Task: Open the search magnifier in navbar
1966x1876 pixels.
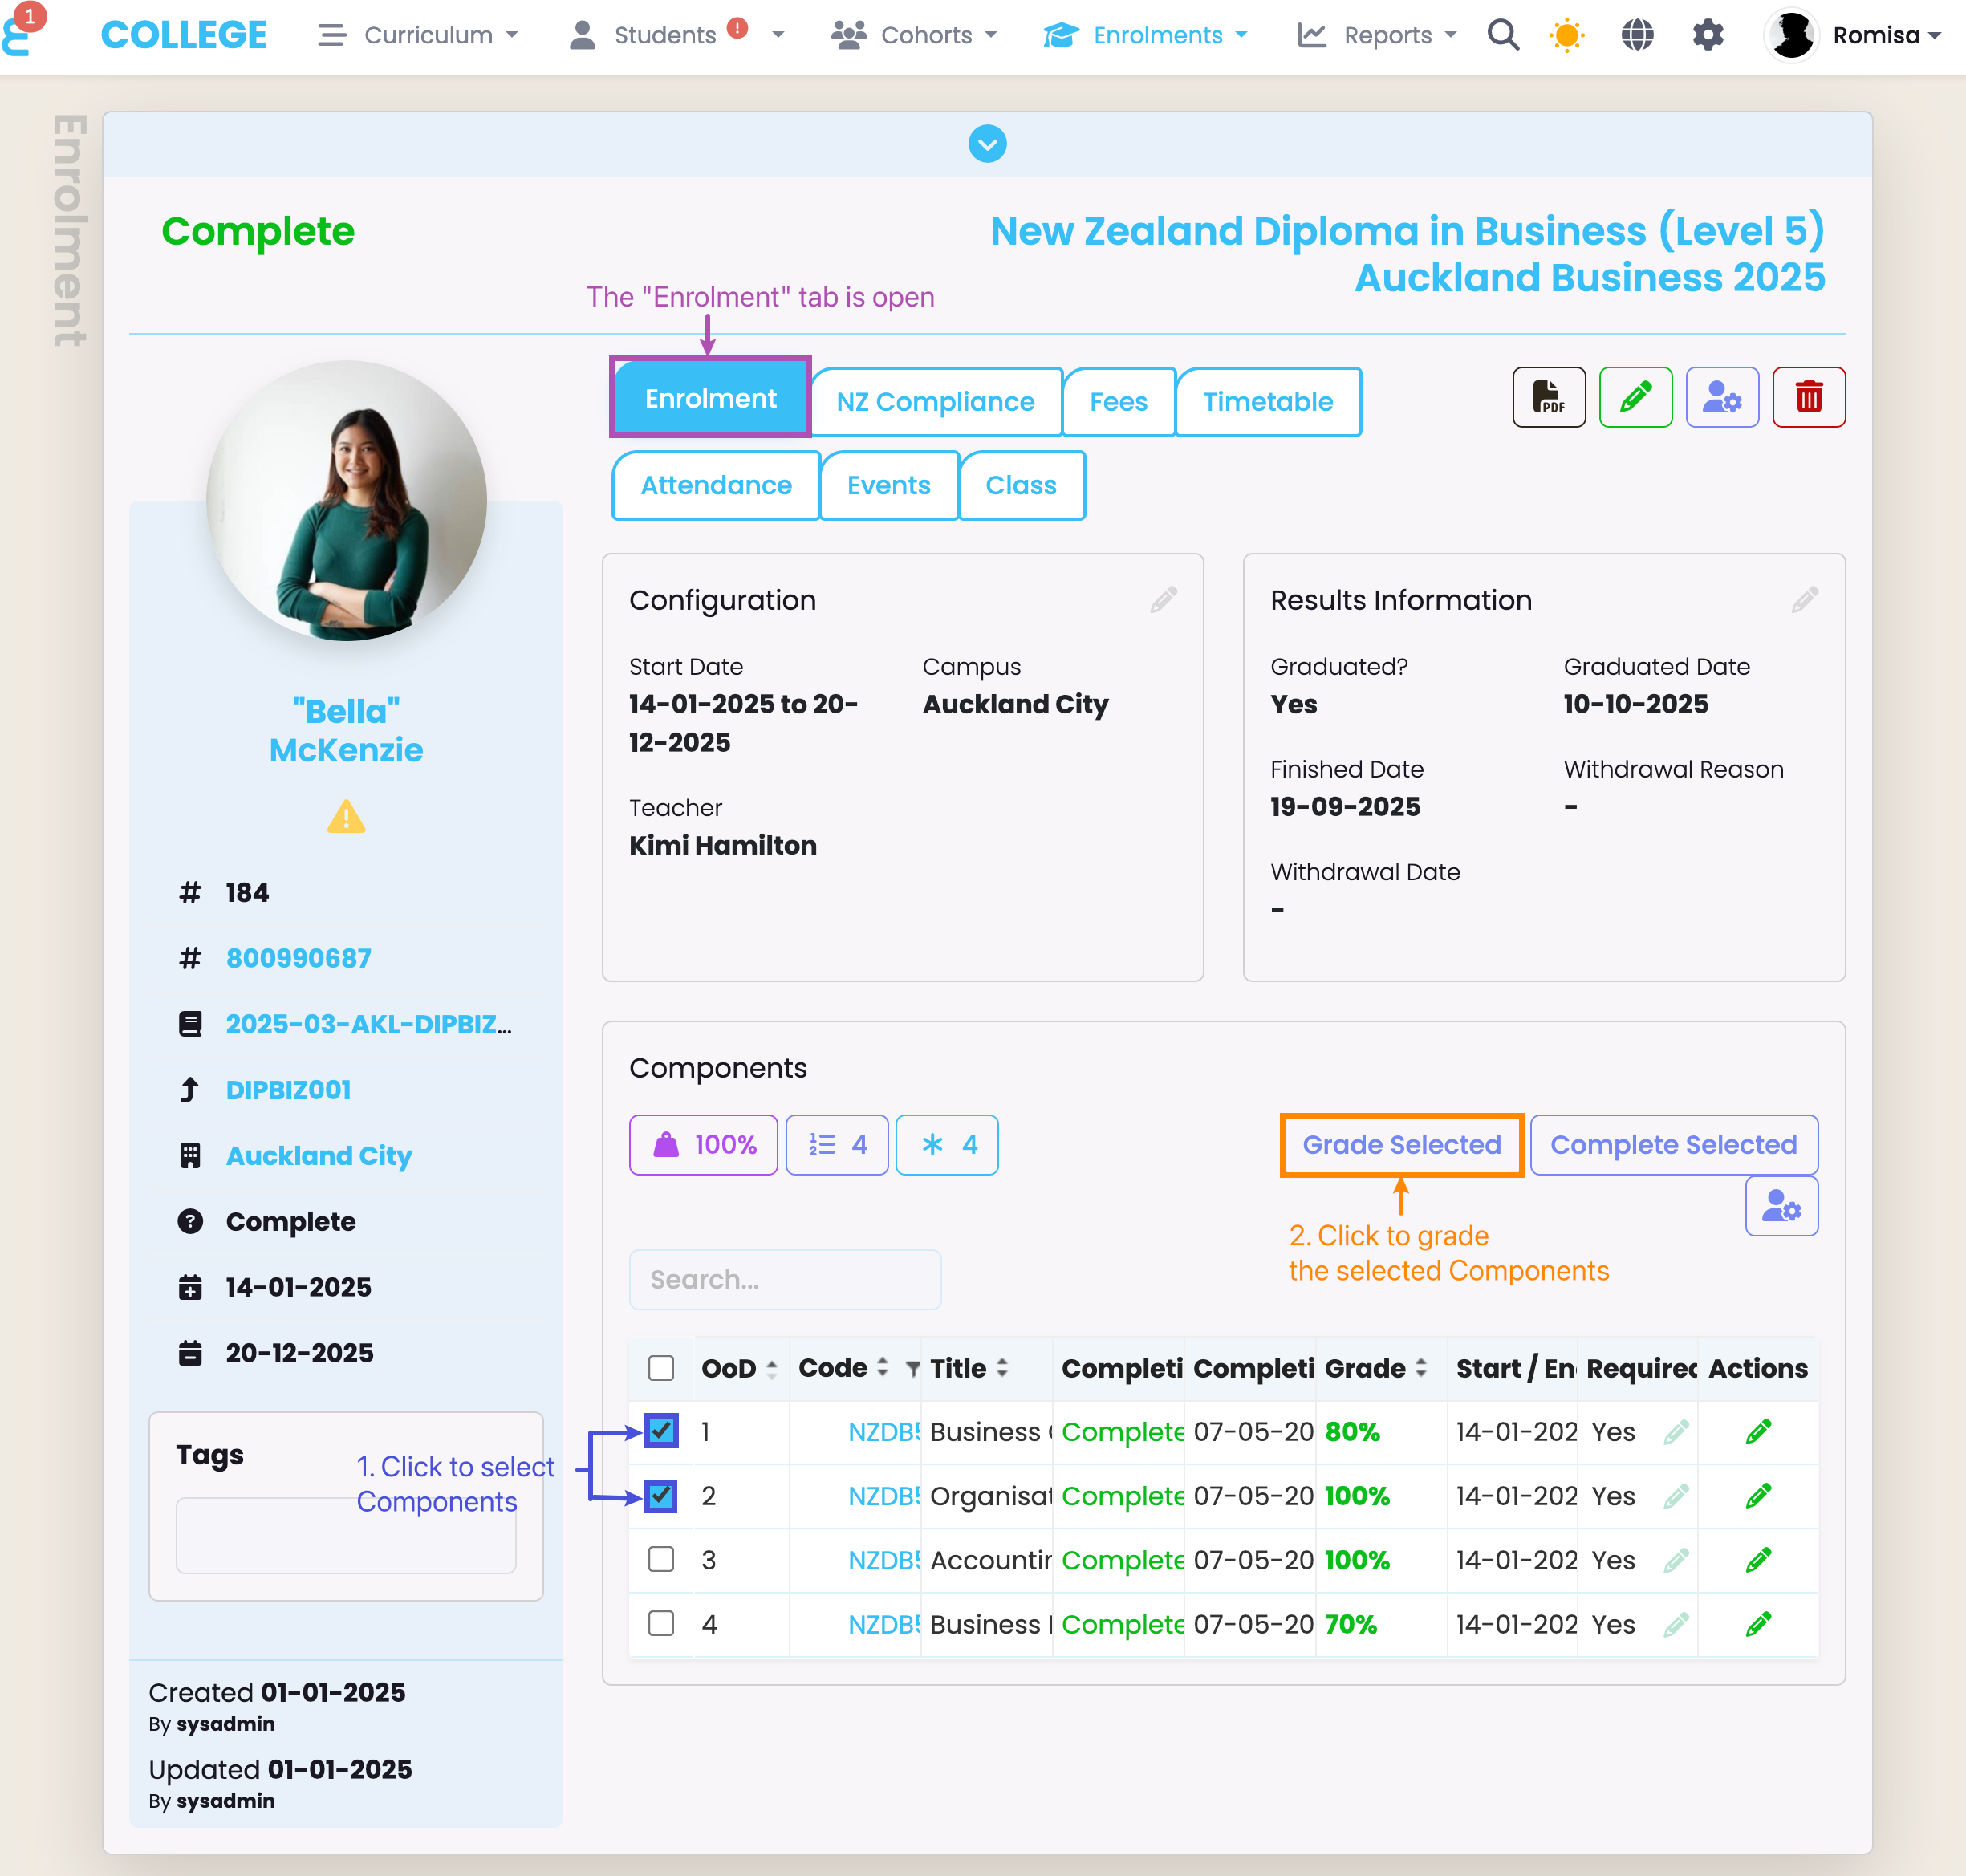Action: tap(1503, 36)
